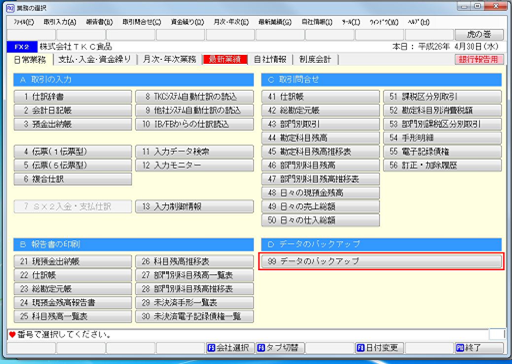Select 54 手形明細
This screenshot has width=512, height=364.
442,138
